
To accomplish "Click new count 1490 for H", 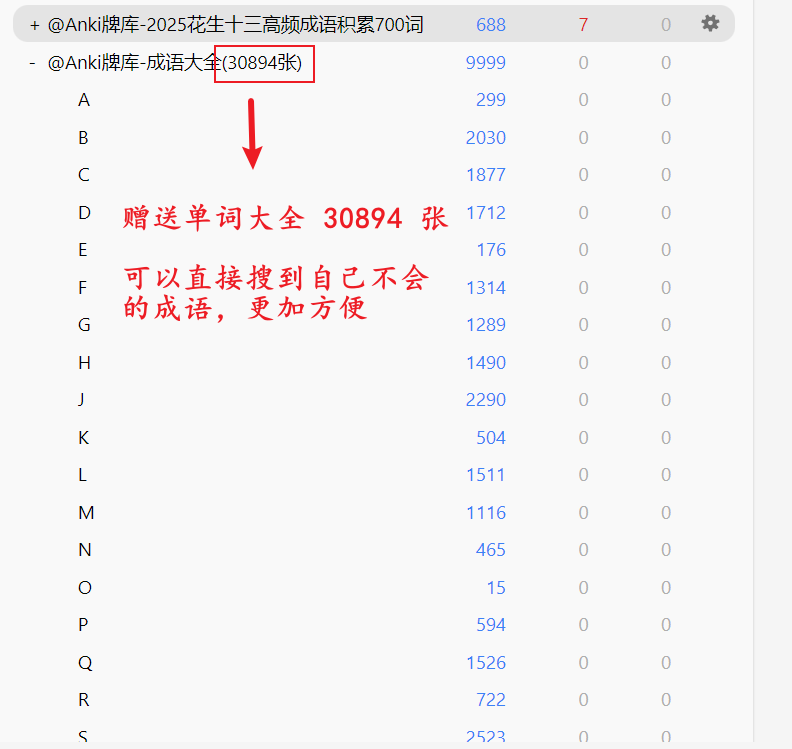I will pos(485,363).
